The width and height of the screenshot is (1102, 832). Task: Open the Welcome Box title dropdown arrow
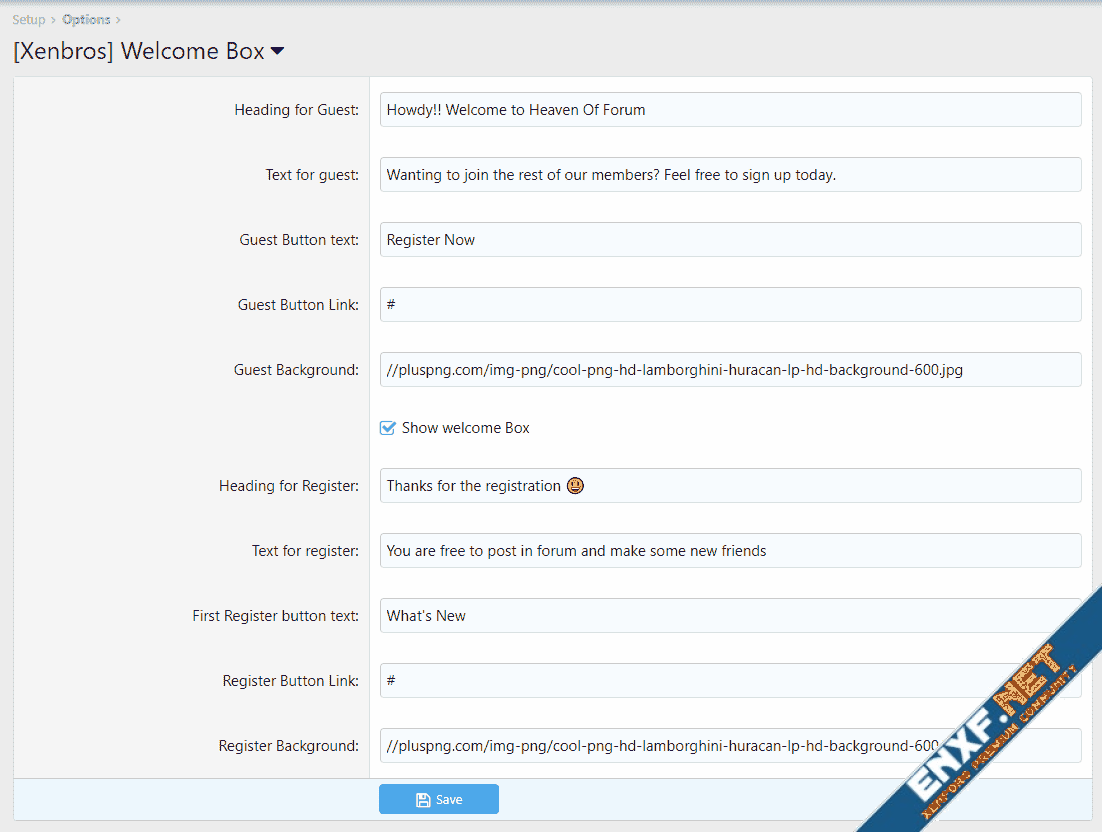click(x=278, y=51)
